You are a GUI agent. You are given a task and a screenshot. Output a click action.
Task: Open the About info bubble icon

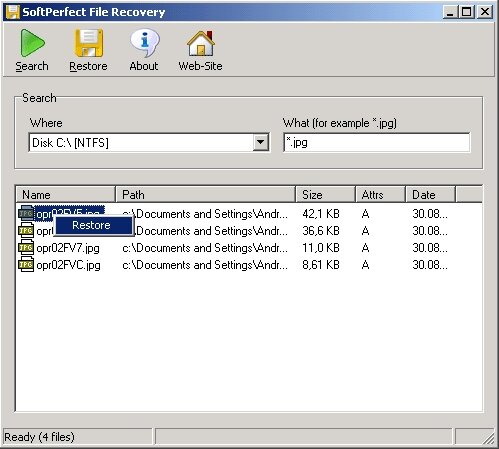tap(144, 43)
